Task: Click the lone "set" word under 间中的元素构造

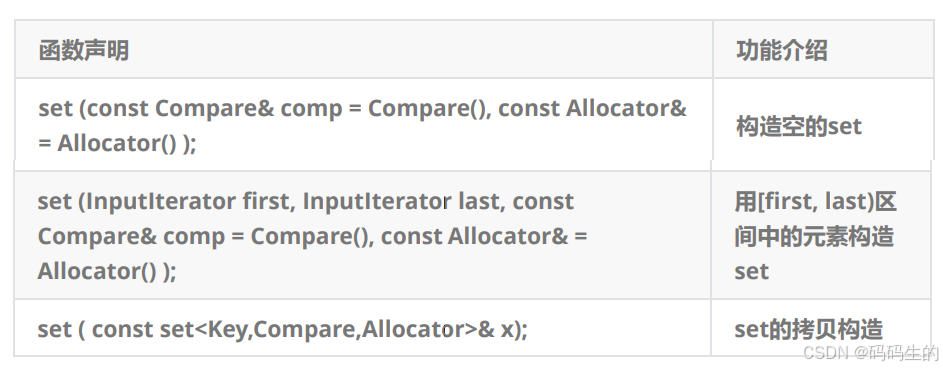Action: point(751,271)
